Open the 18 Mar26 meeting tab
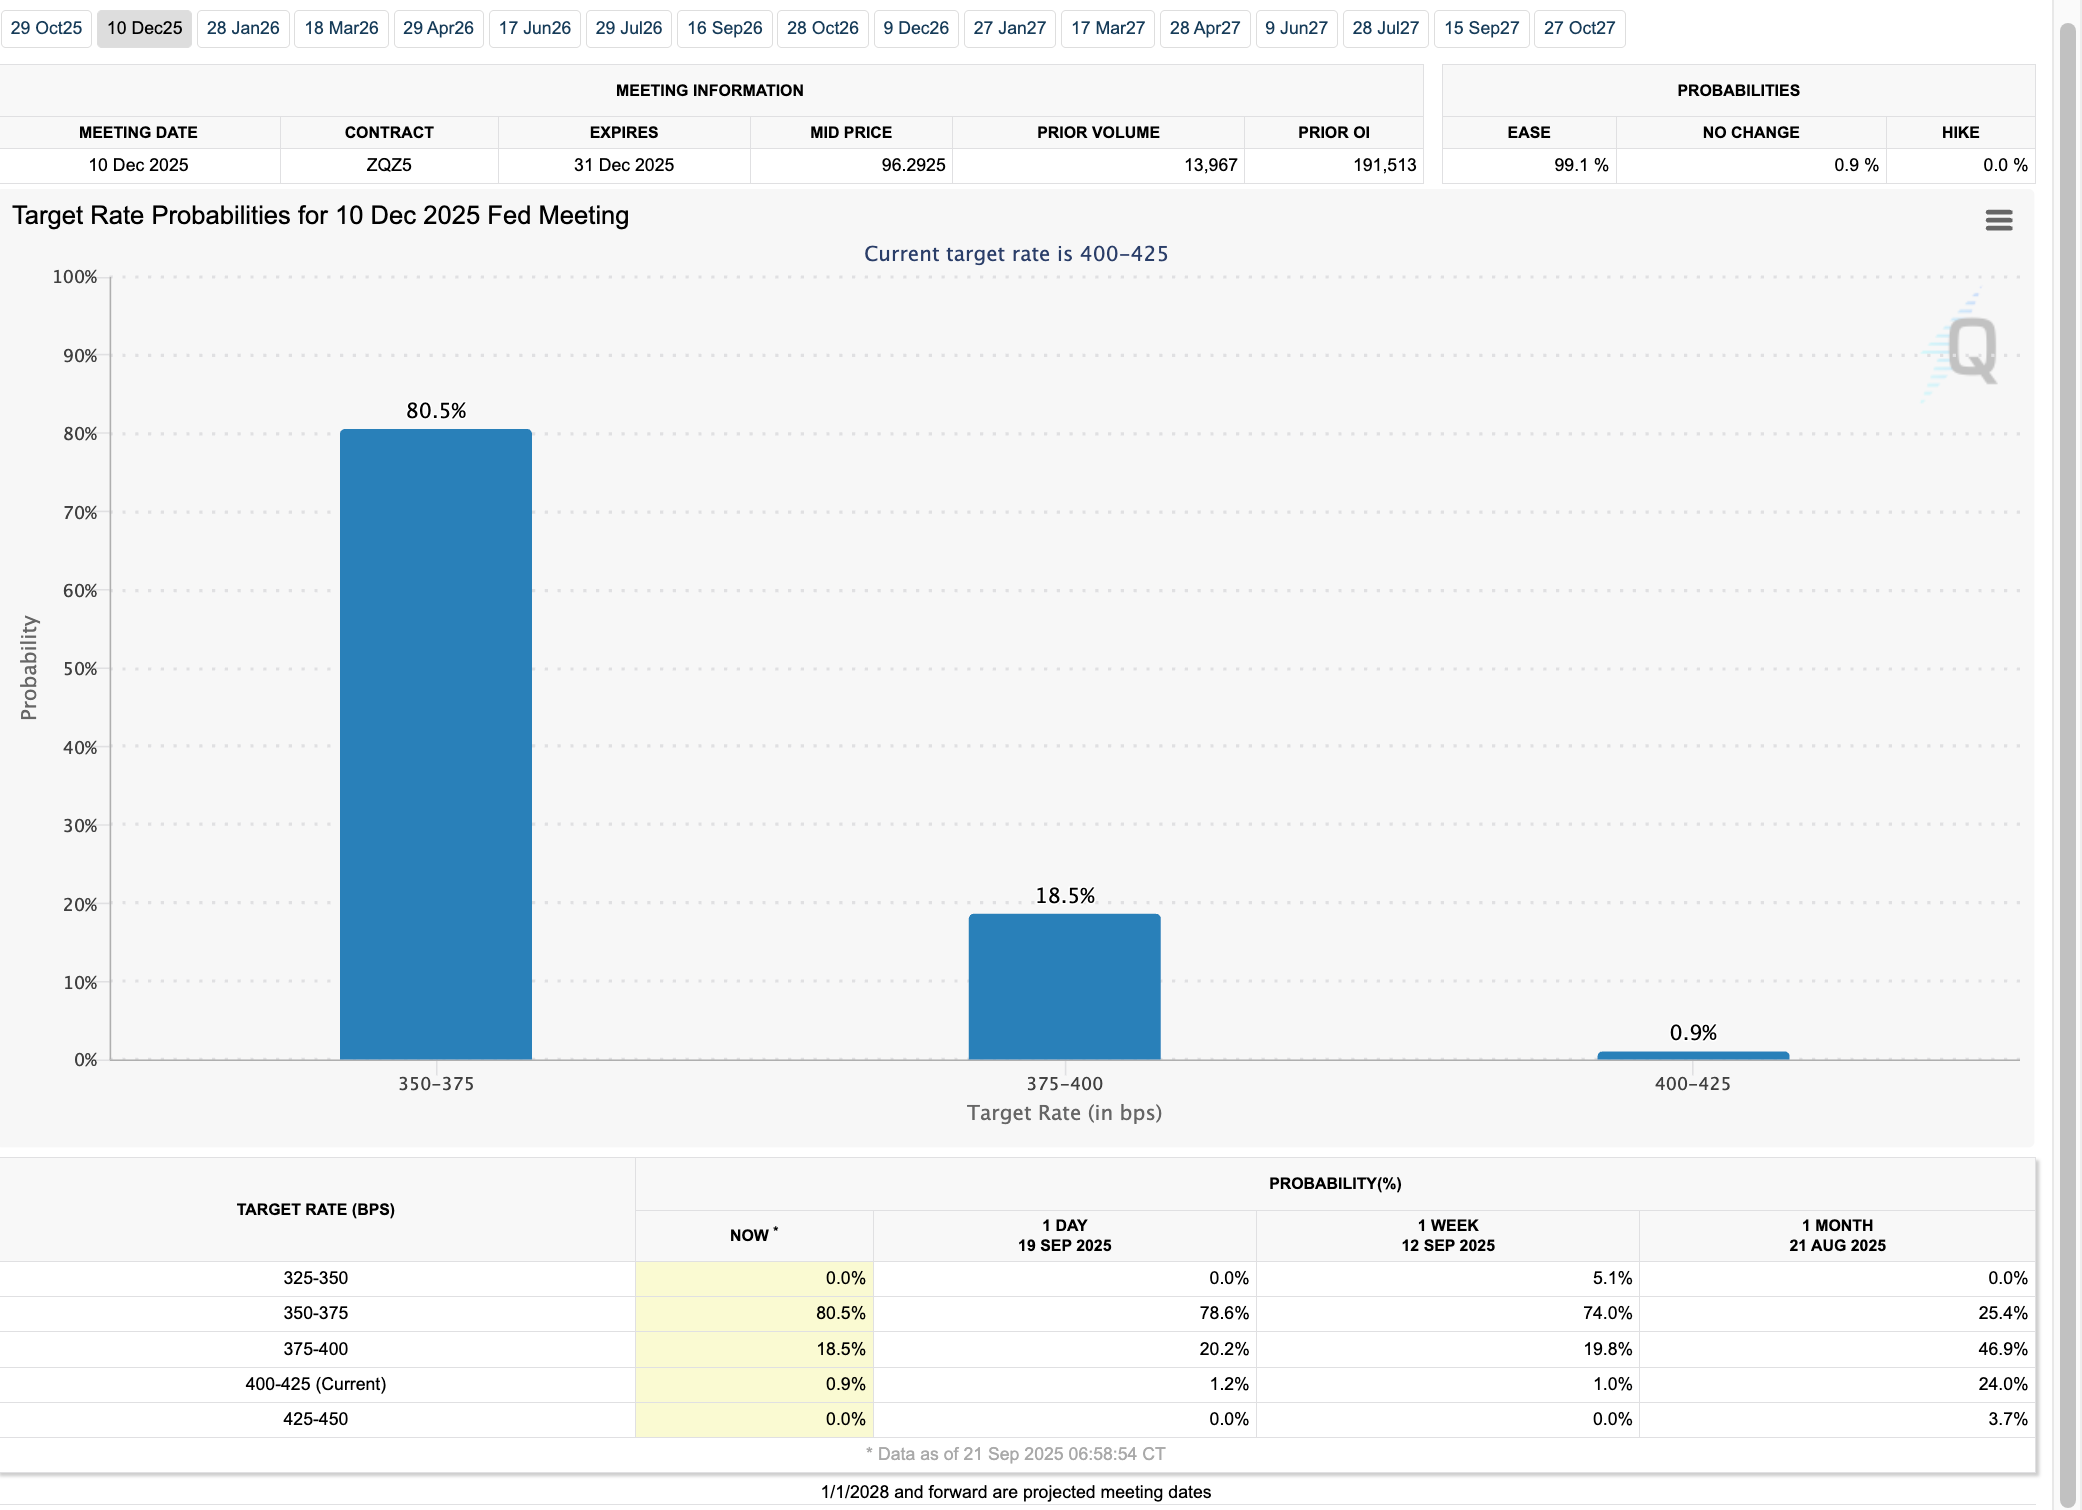Viewport: 2082px width, 1510px height. (x=341, y=28)
